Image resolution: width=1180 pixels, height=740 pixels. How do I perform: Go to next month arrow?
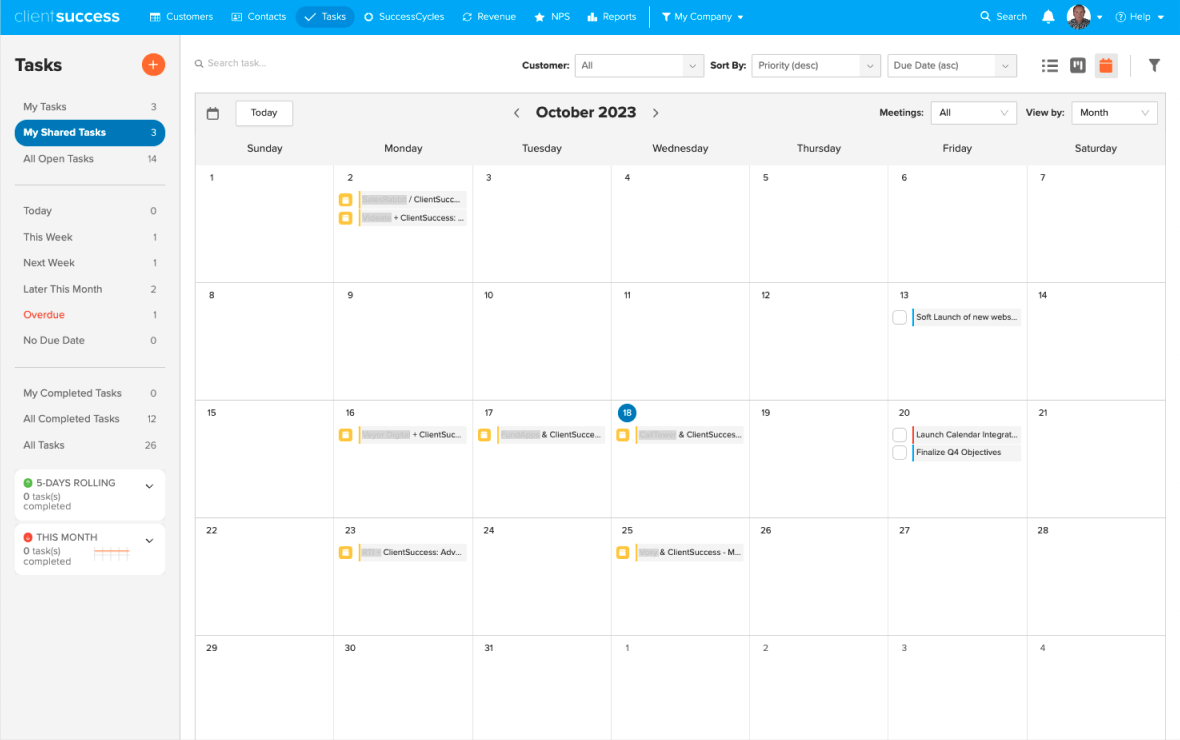pos(655,113)
